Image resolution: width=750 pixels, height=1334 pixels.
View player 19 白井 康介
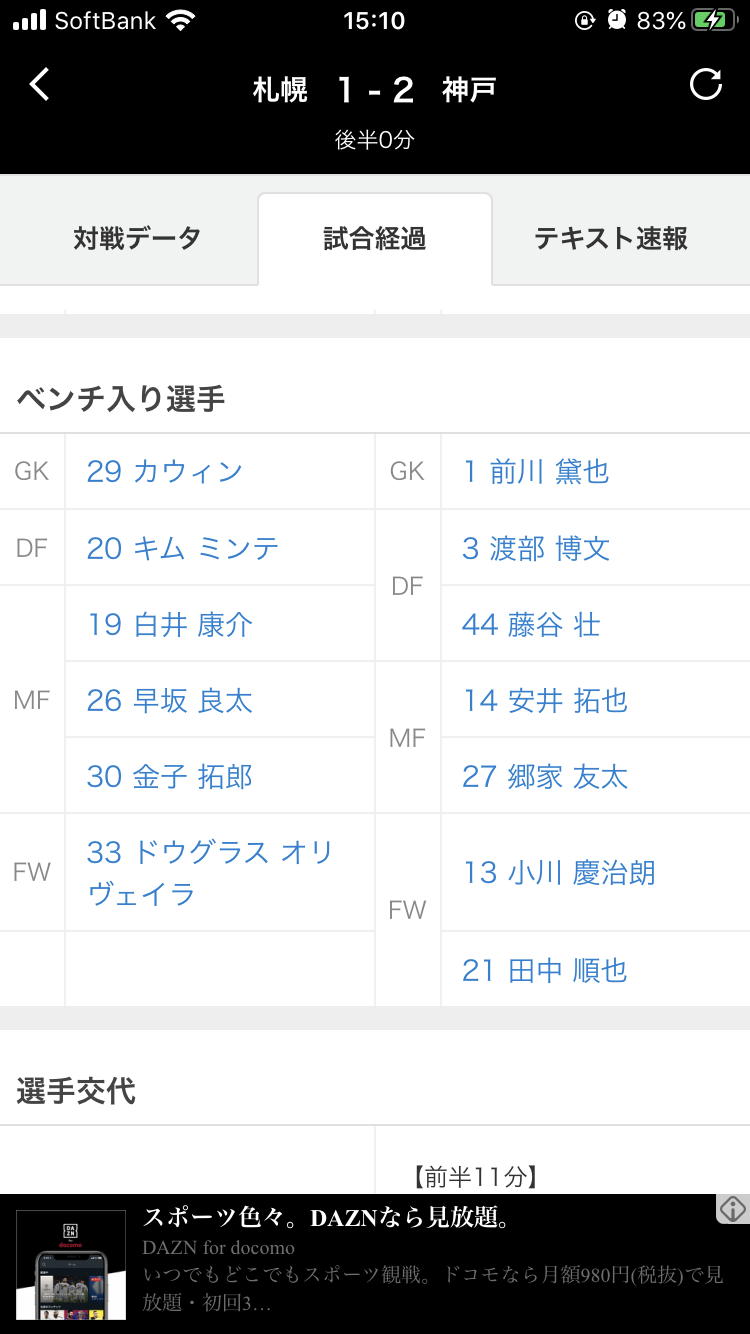(170, 624)
